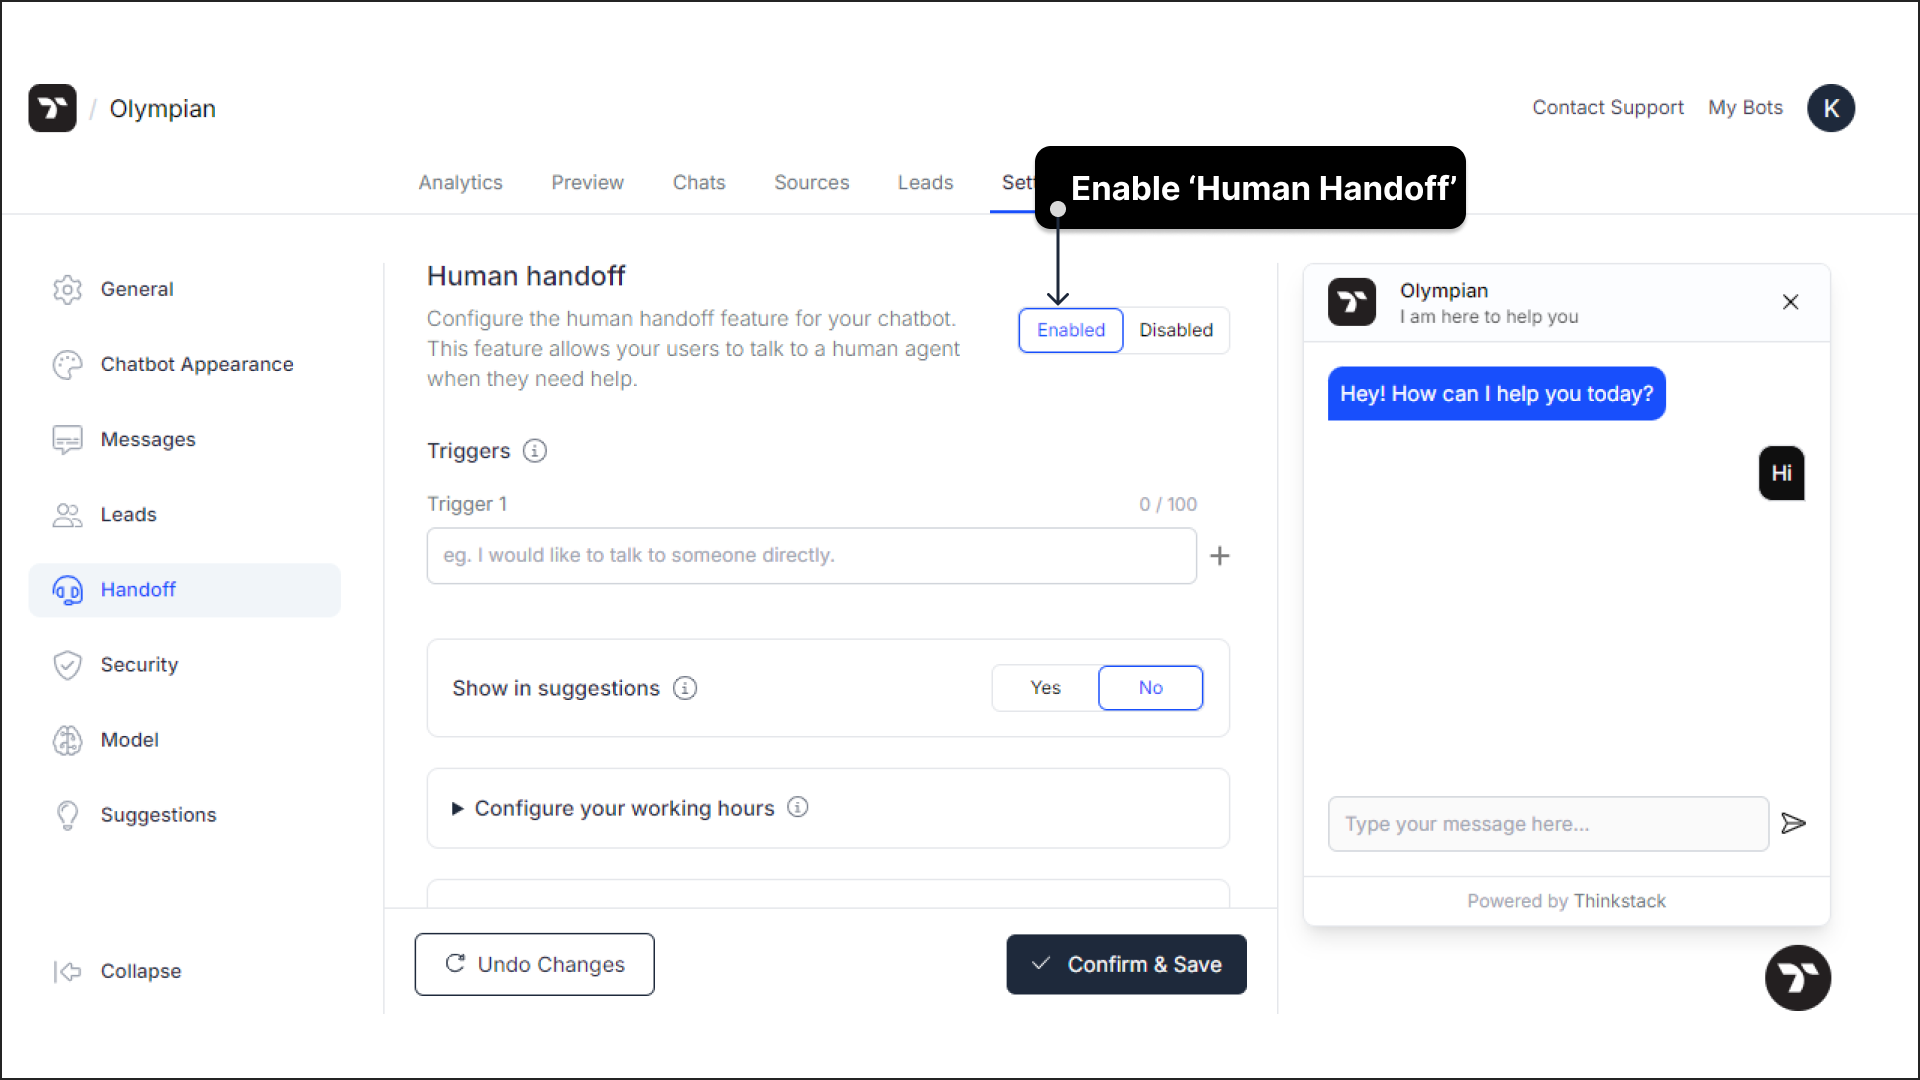Disable the Human Handoff feature

click(x=1175, y=330)
